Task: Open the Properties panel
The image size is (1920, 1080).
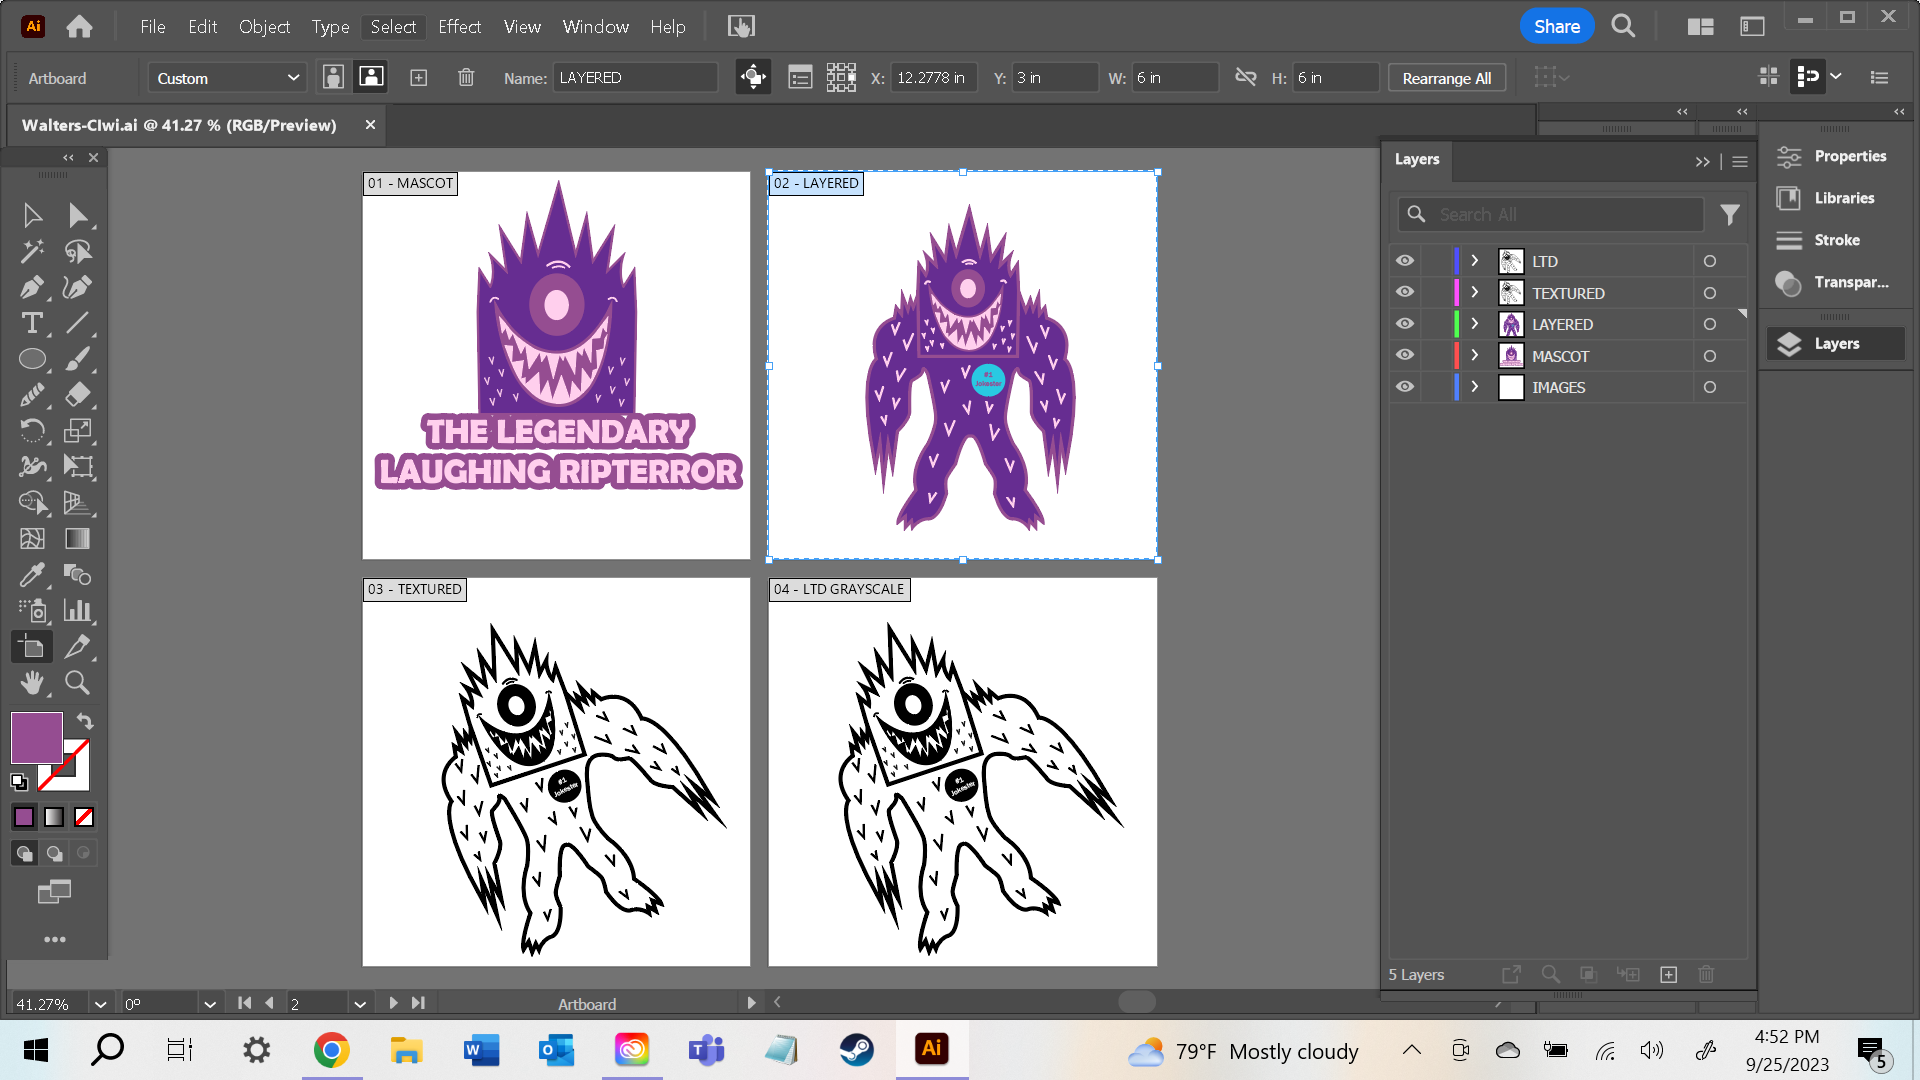Action: tap(1834, 156)
